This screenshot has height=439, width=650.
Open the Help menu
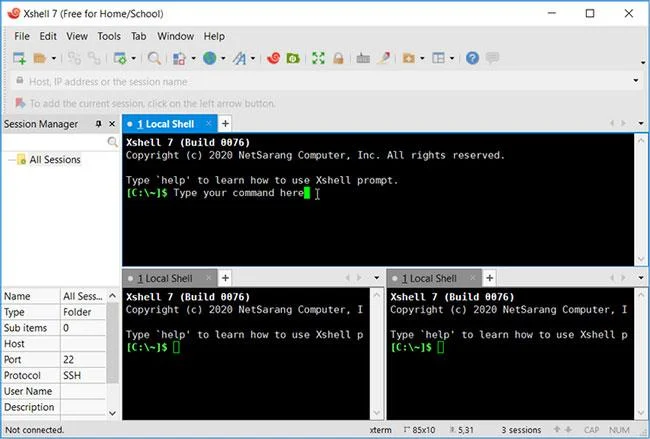214,36
